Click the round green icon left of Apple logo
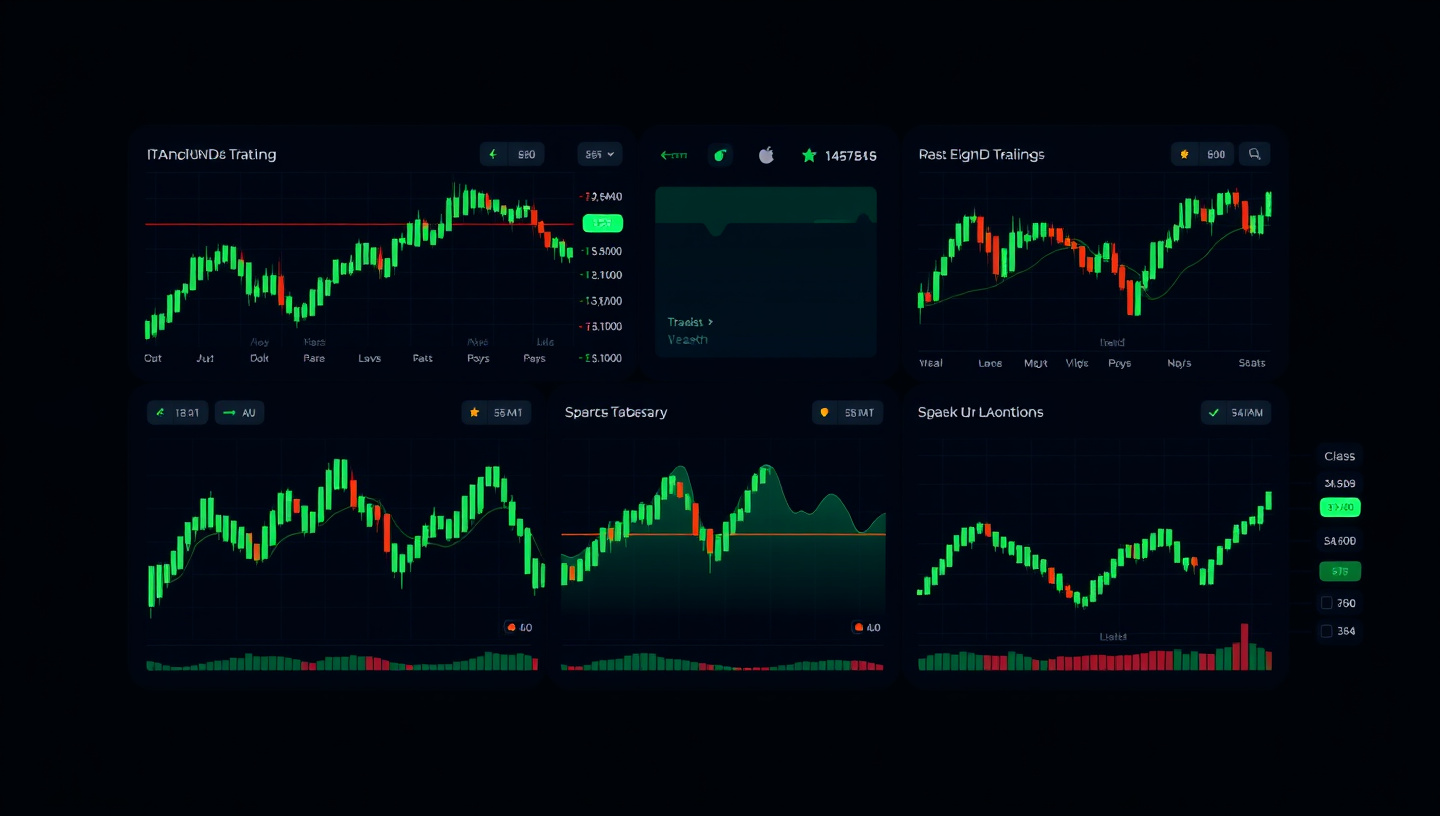This screenshot has height=816, width=1440. coord(719,155)
